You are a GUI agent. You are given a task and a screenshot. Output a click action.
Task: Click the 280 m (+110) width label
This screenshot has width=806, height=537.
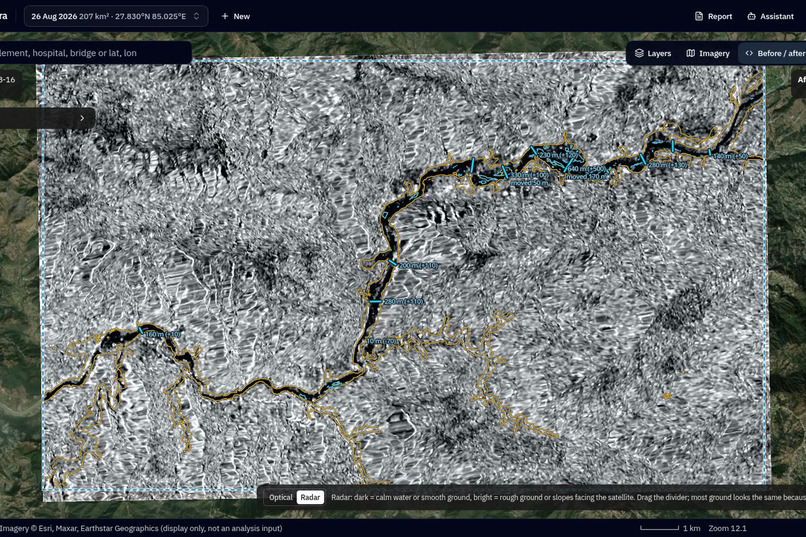pyautogui.click(x=404, y=301)
